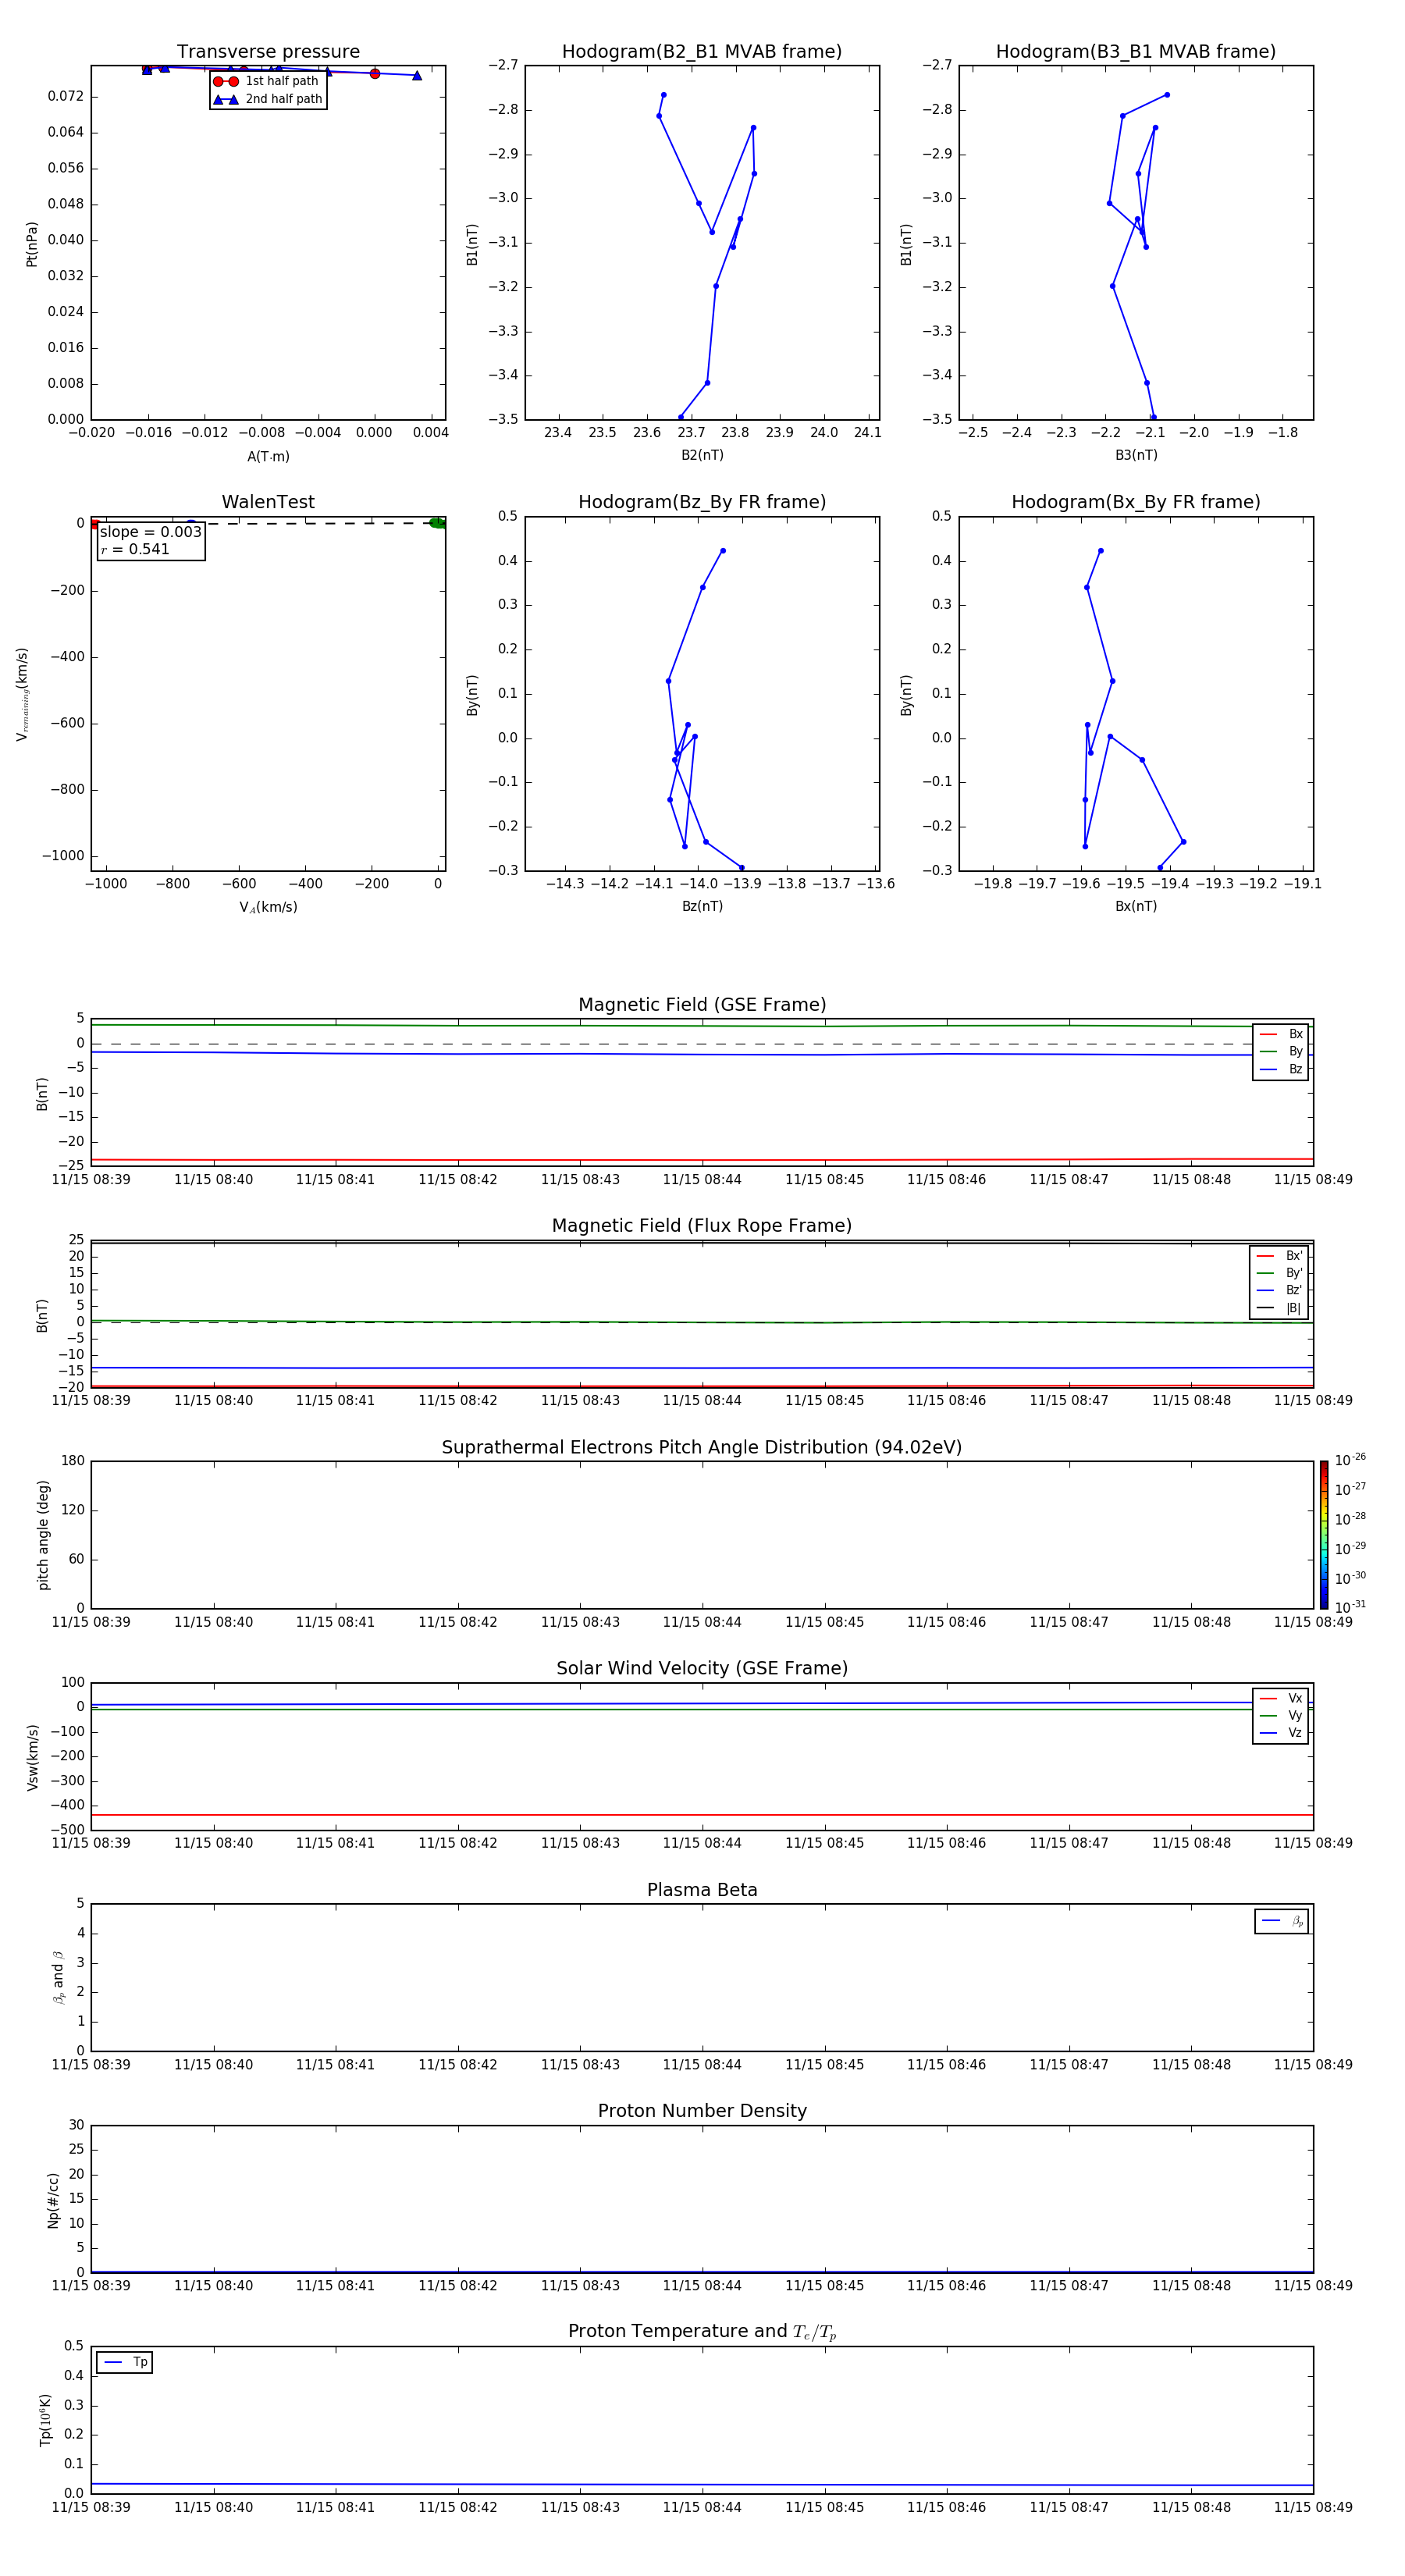Click the '10^-26' colorbar tick label
The height and width of the screenshot is (2576, 1405).
1350,1461
